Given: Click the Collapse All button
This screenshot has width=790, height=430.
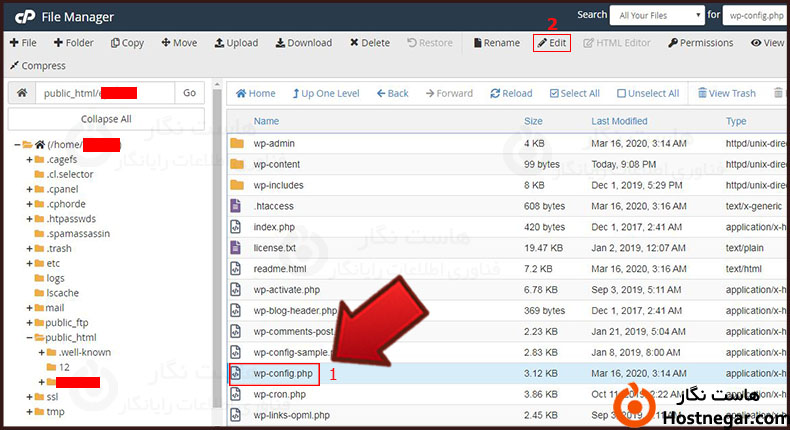Looking at the screenshot, I should point(106,119).
